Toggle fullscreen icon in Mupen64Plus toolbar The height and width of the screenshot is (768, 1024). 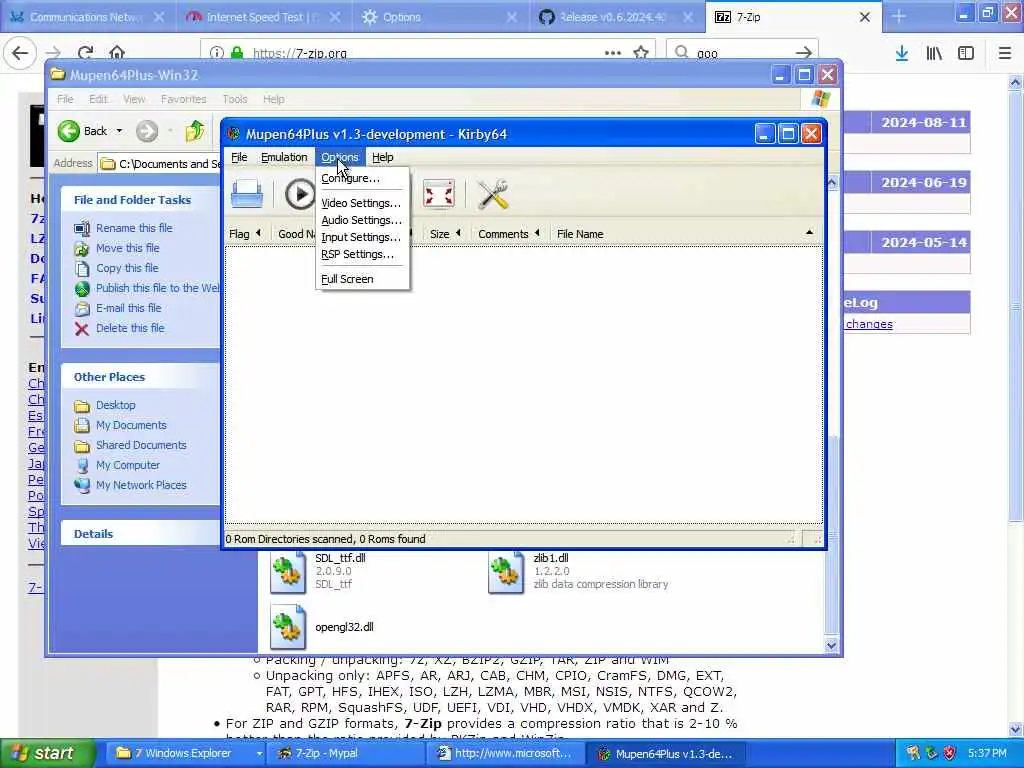[x=438, y=194]
